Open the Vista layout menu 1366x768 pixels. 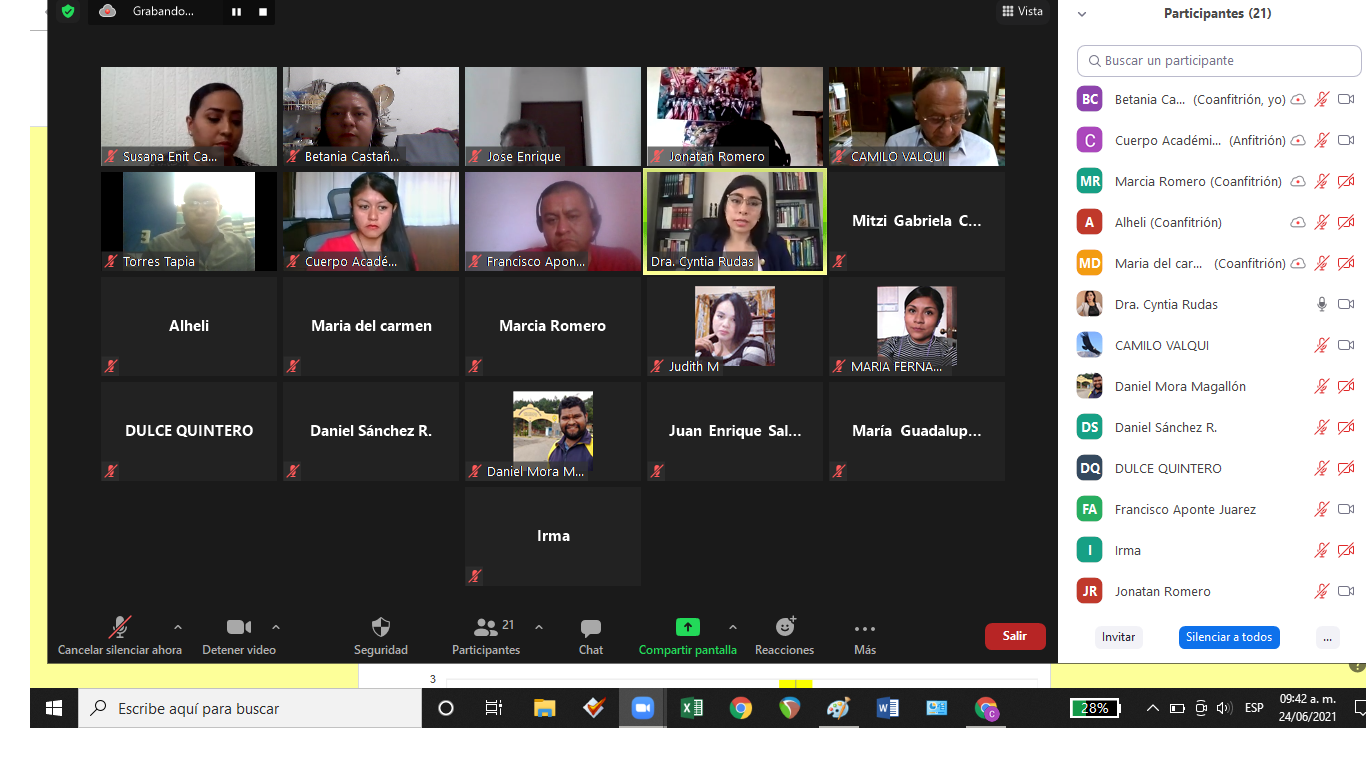pos(1022,11)
